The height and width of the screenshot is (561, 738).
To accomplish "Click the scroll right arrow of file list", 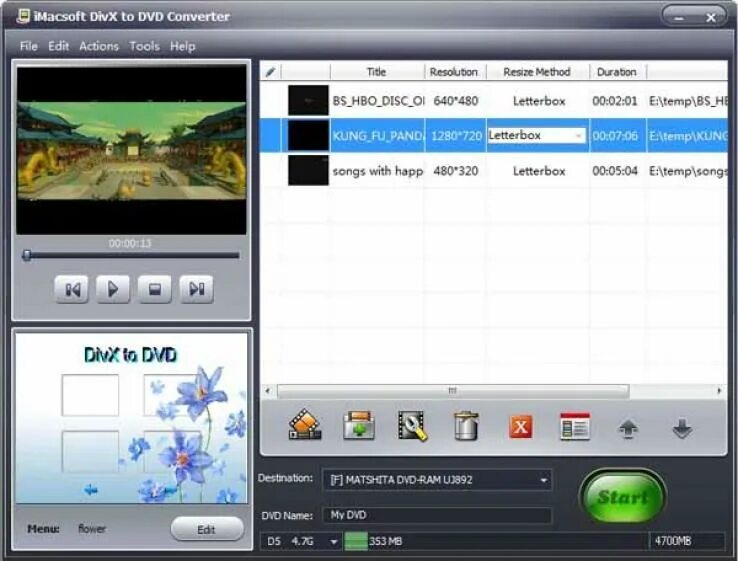I will pyautogui.click(x=719, y=391).
